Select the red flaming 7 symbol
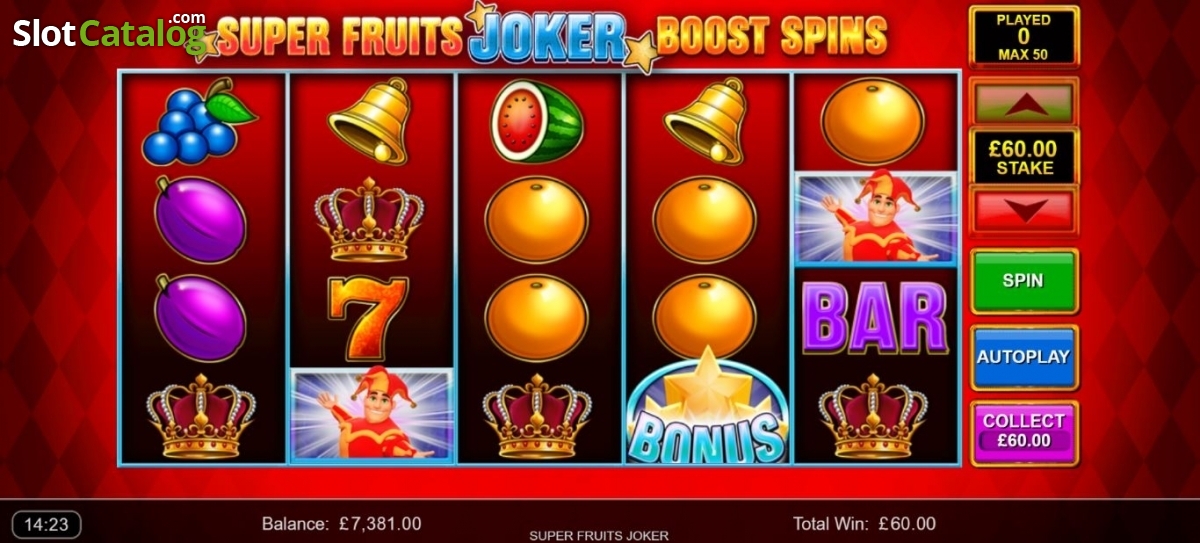The width and height of the screenshot is (1200, 543). tap(370, 317)
